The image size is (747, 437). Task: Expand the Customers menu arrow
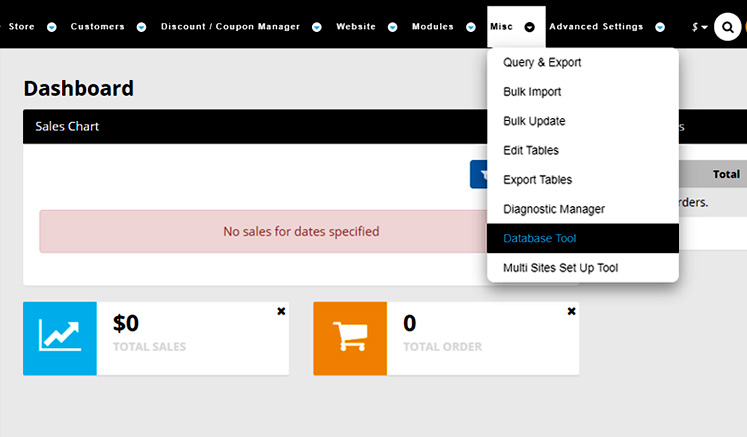(x=141, y=27)
